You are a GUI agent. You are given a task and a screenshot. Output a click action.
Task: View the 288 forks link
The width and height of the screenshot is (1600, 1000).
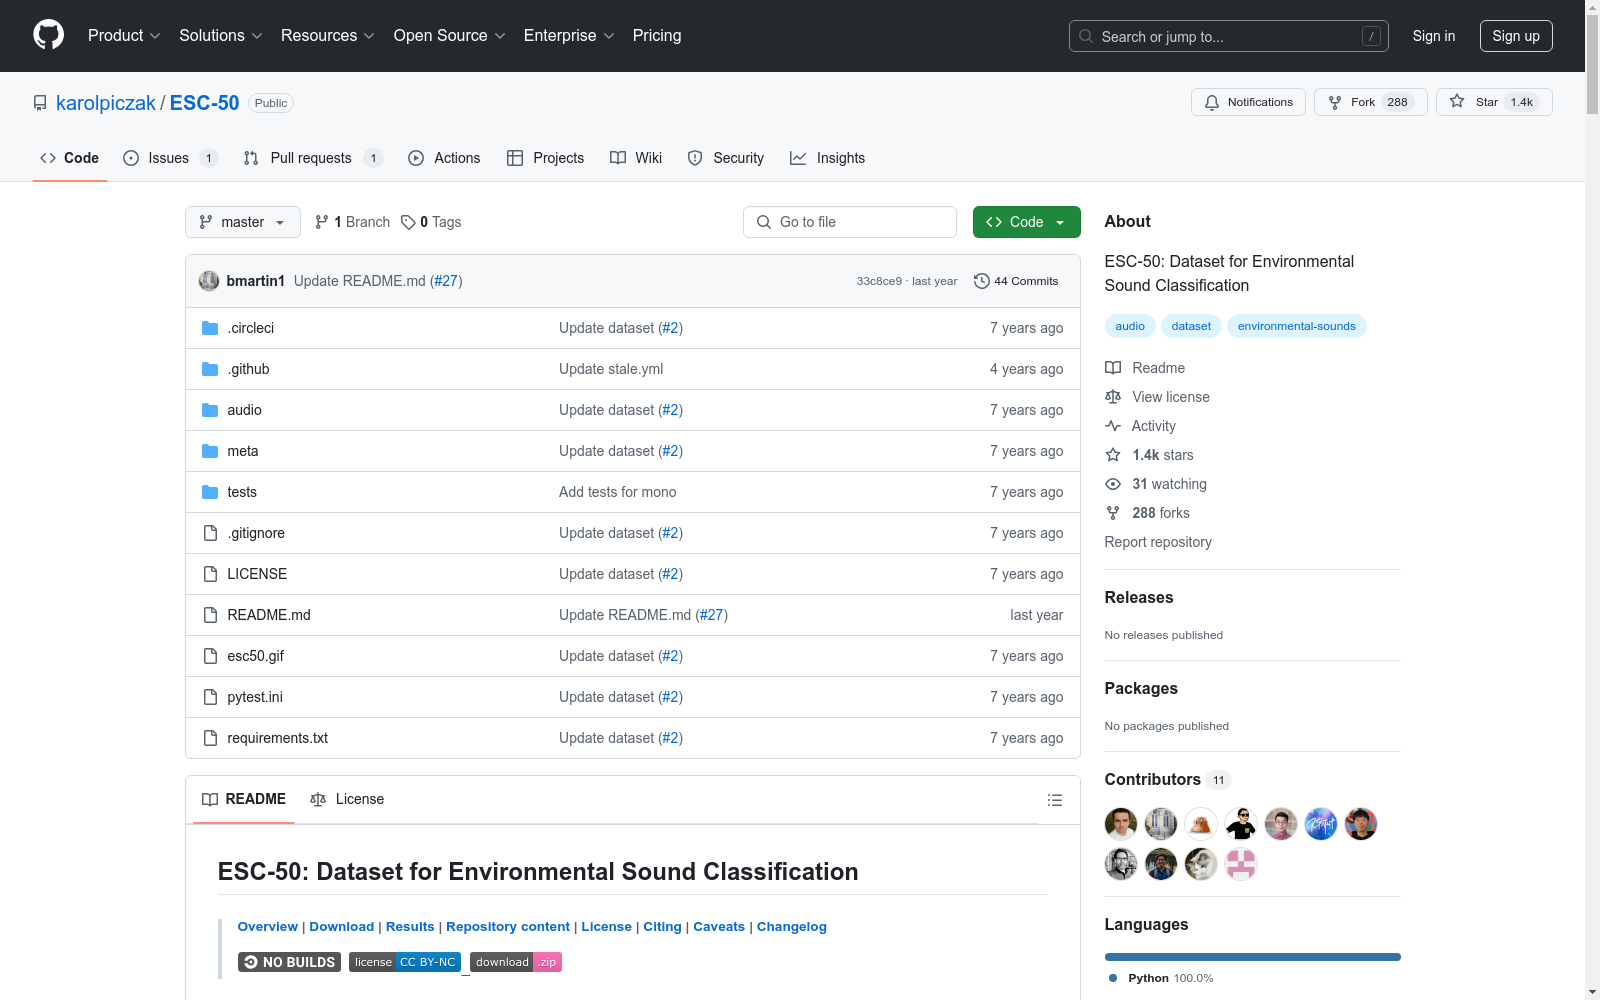click(1148, 513)
